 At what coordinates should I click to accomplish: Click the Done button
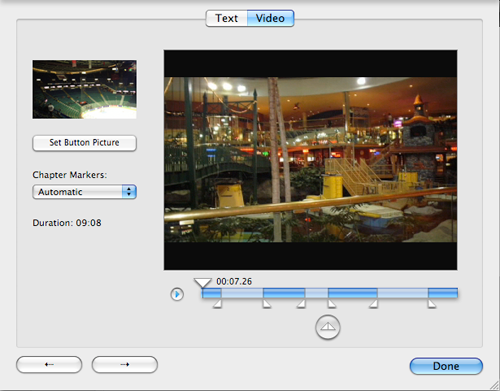tap(446, 366)
